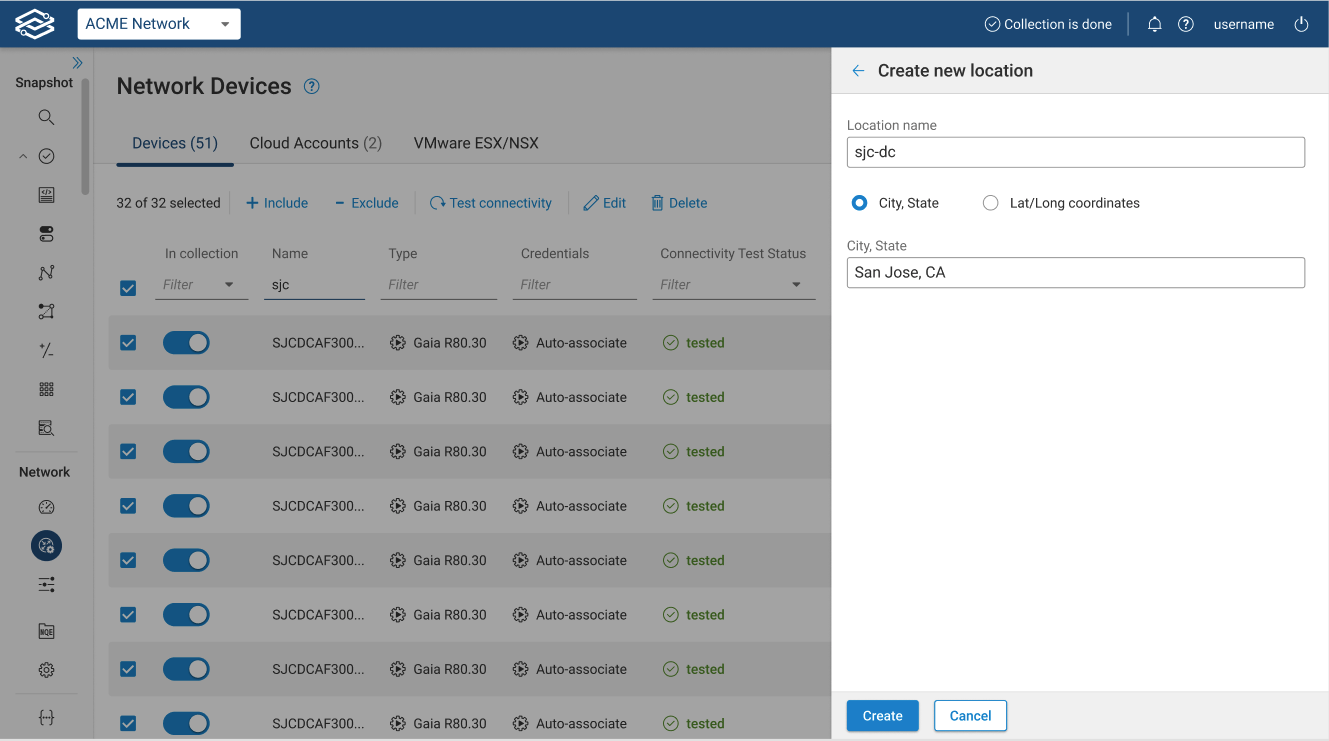The image size is (1329, 741).
Task: Click the back arrow beside Create new location
Action: point(858,71)
